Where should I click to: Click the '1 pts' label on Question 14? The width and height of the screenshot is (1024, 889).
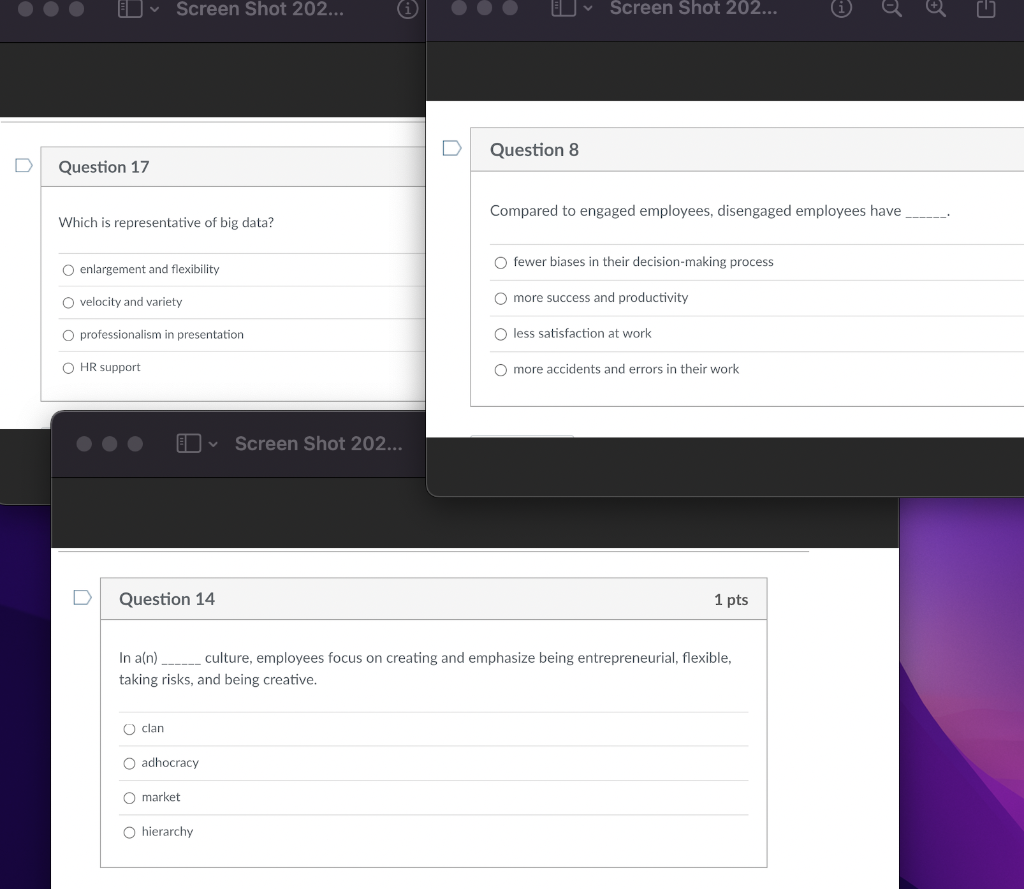click(x=731, y=600)
